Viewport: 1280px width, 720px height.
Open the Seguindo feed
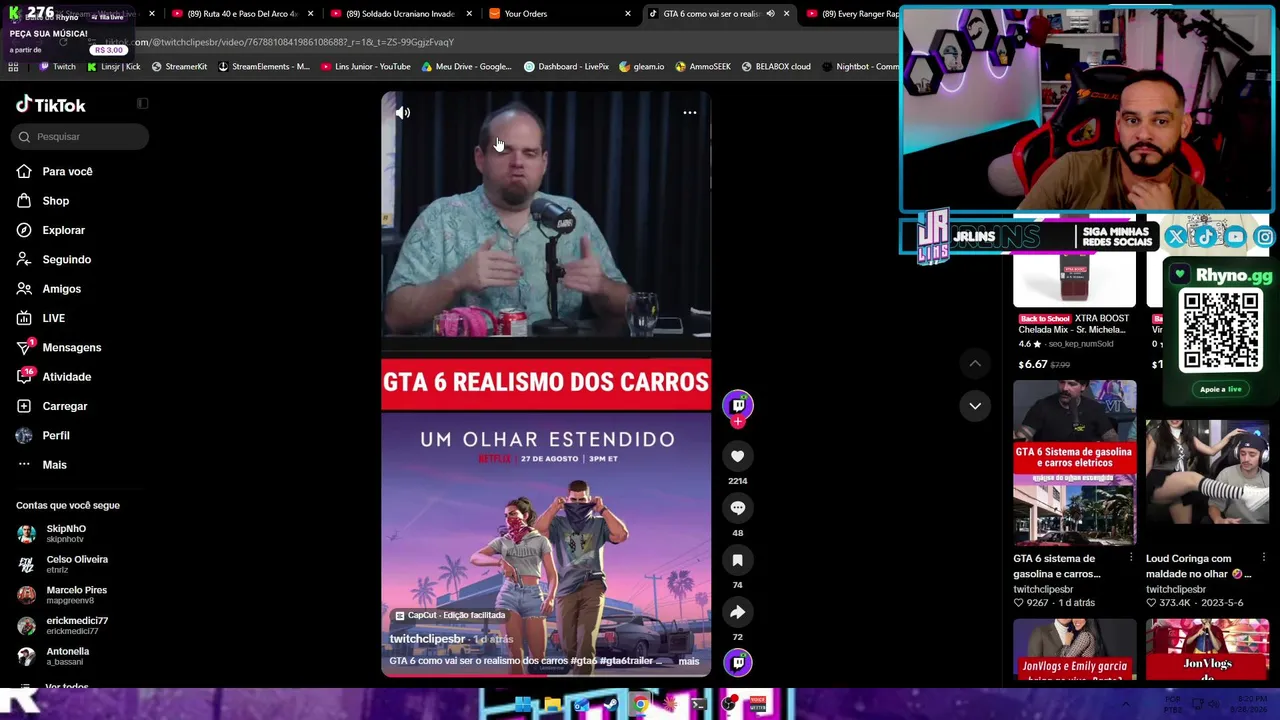(54, 259)
